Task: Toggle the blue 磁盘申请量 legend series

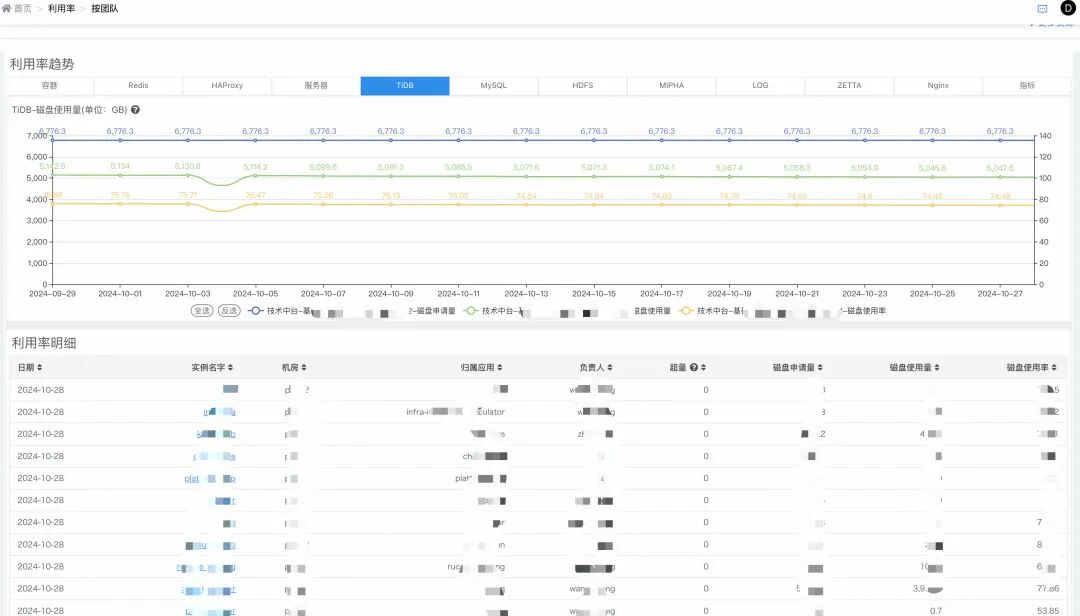Action: 351,311
